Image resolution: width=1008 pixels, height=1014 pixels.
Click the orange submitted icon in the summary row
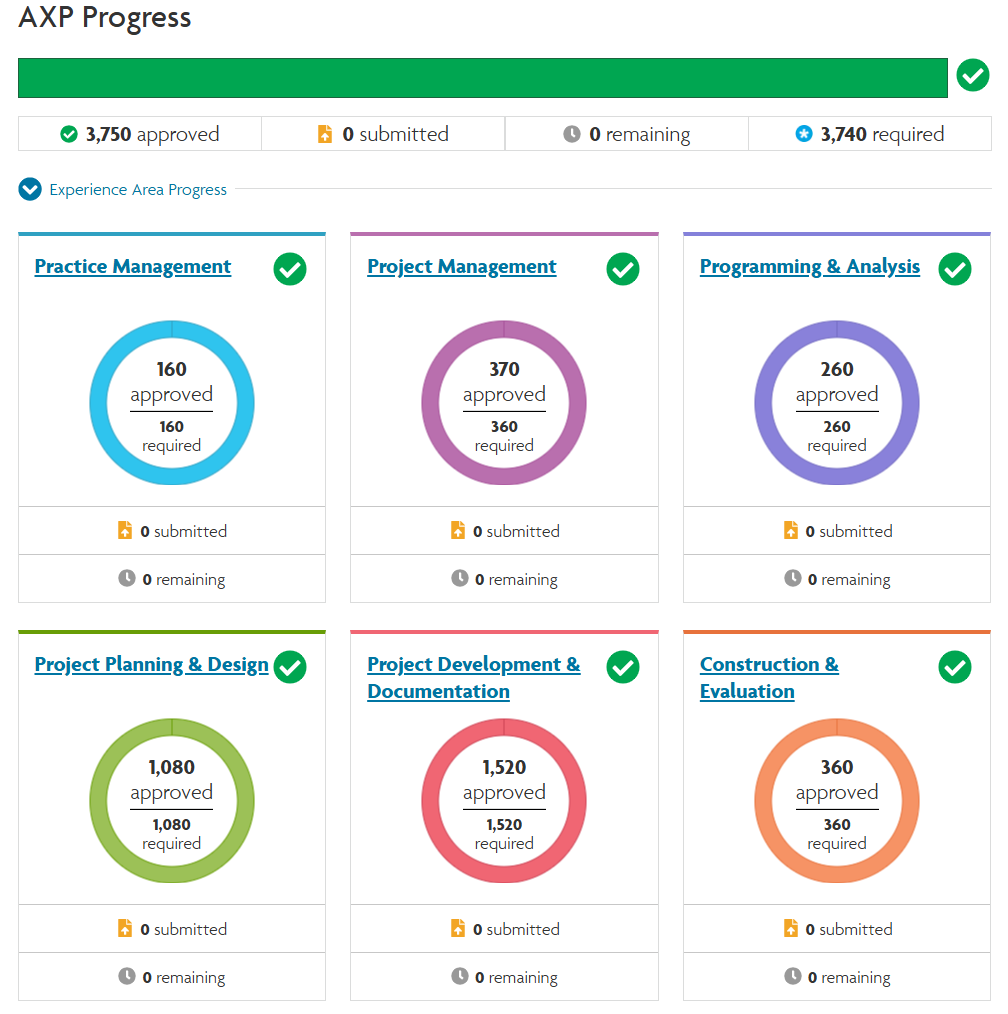click(x=325, y=134)
